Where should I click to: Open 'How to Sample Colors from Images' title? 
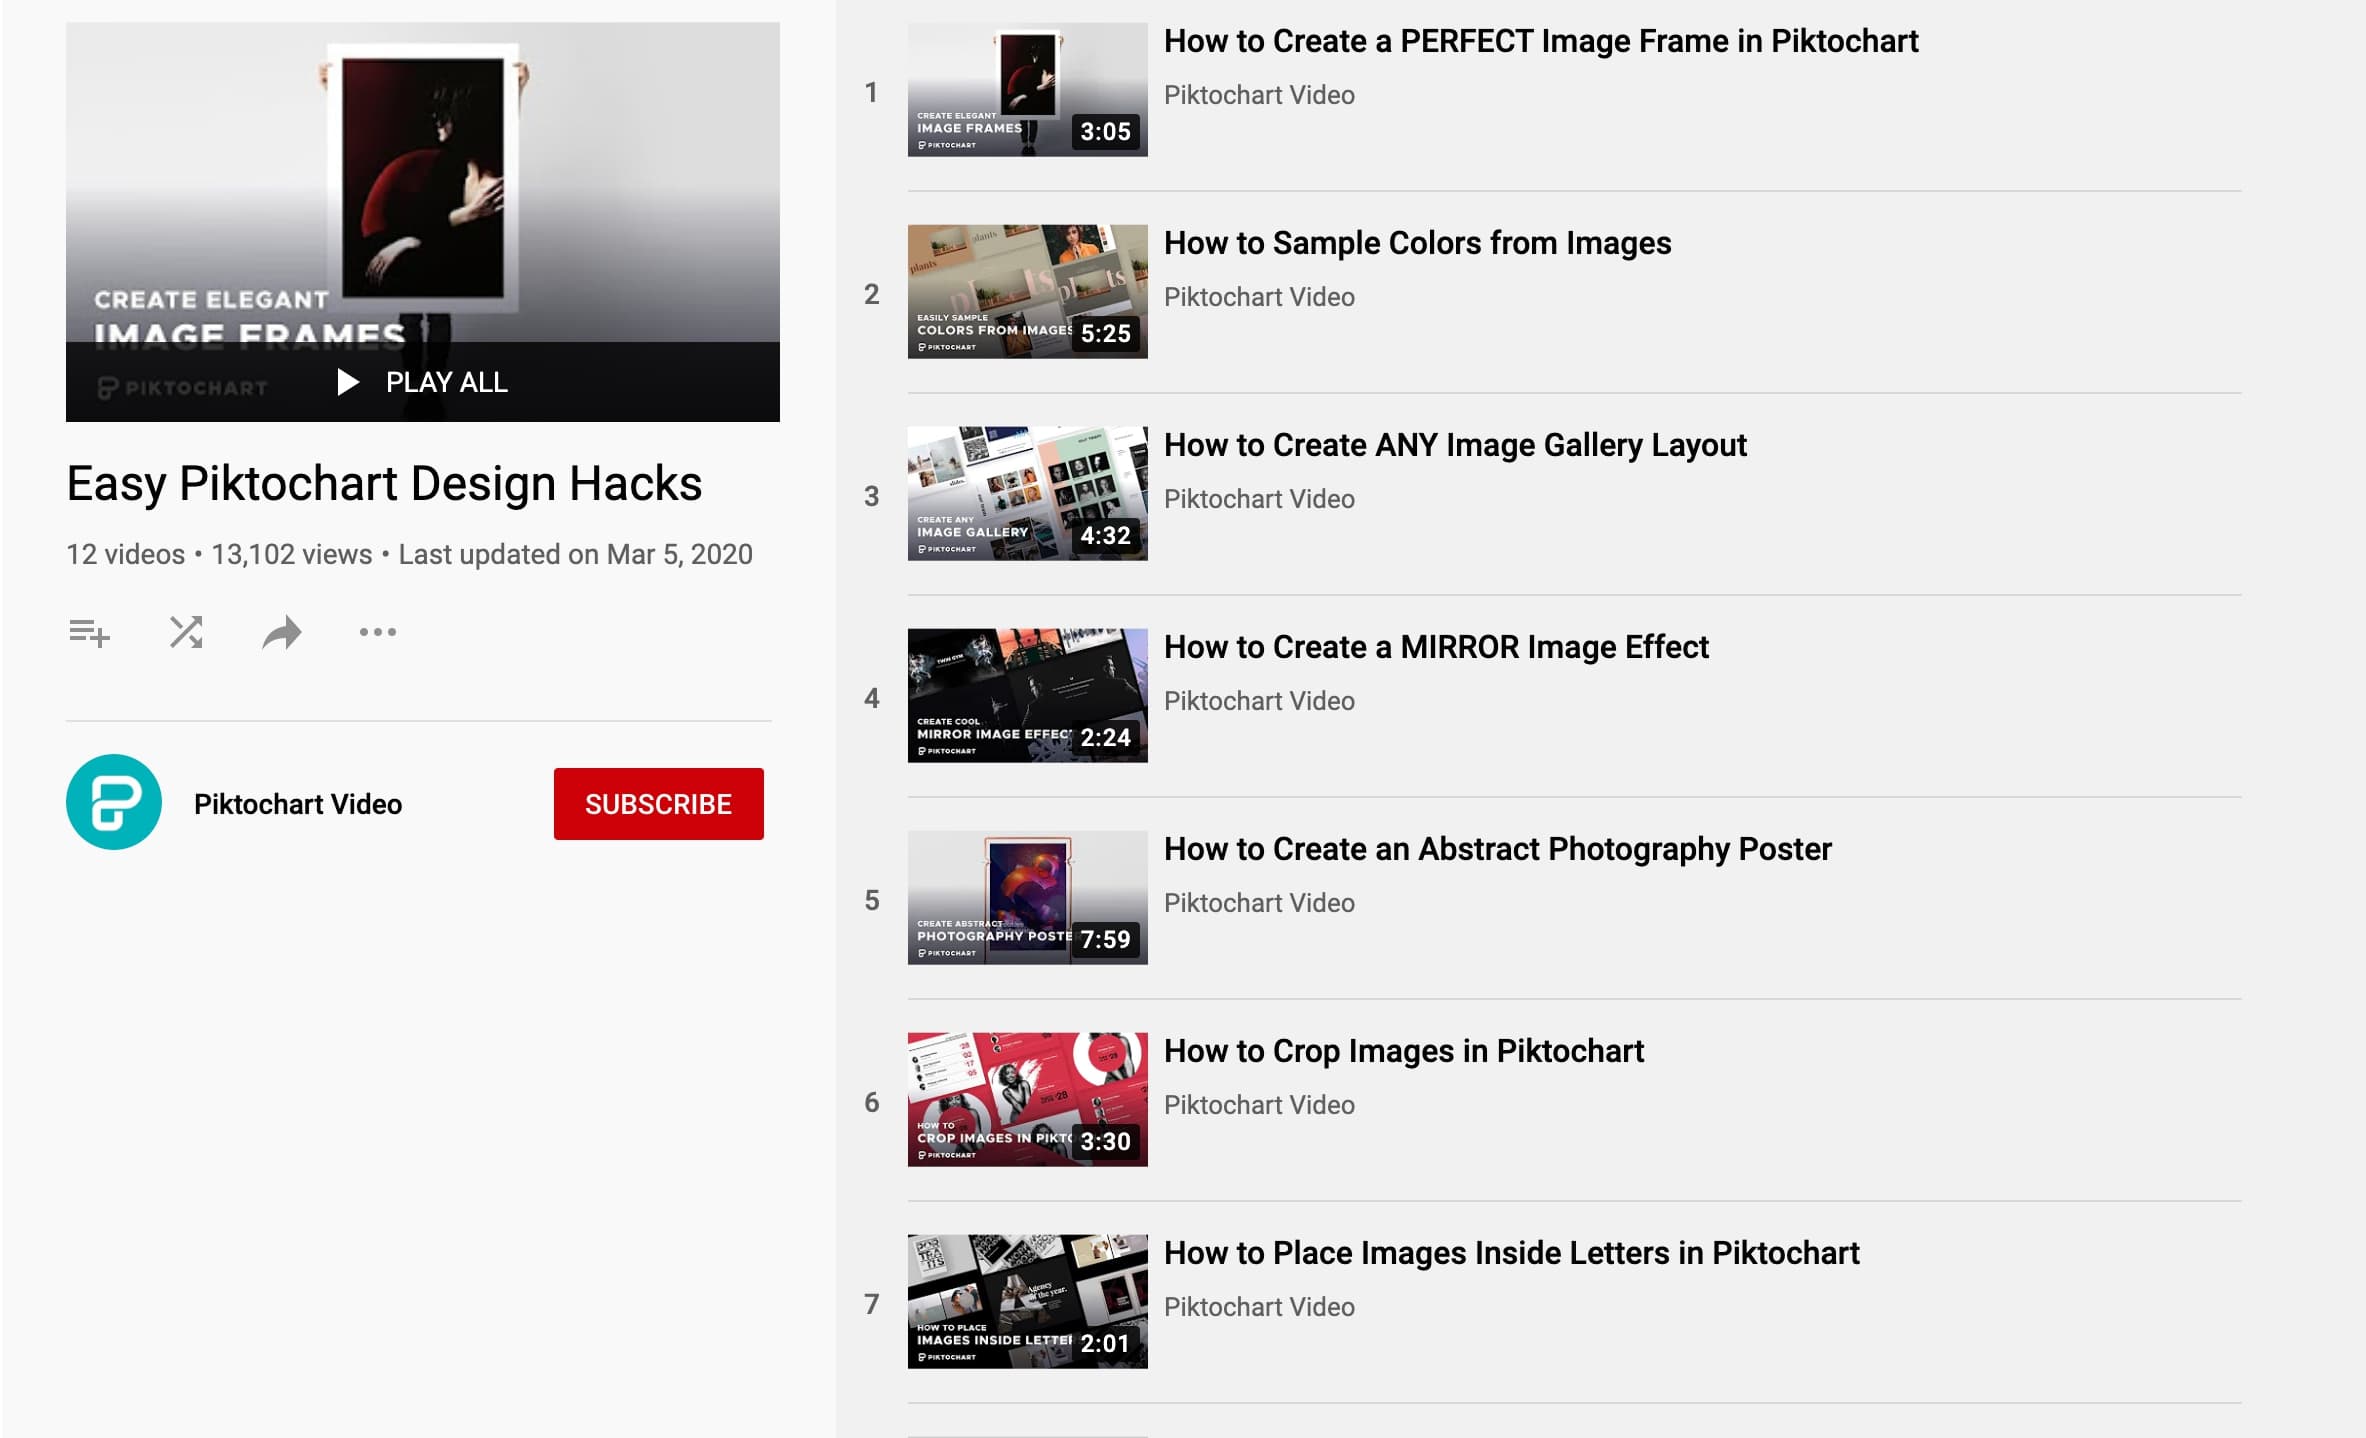(1417, 243)
